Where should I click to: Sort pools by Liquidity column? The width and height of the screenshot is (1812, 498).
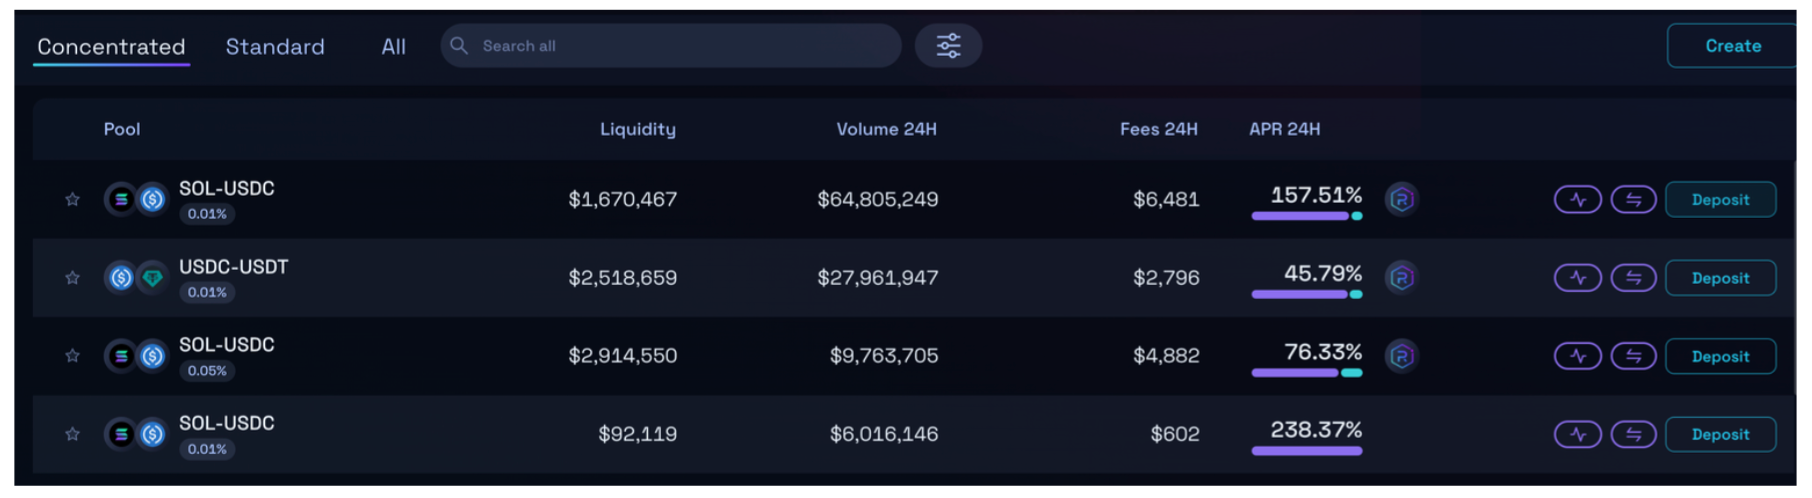pos(637,129)
